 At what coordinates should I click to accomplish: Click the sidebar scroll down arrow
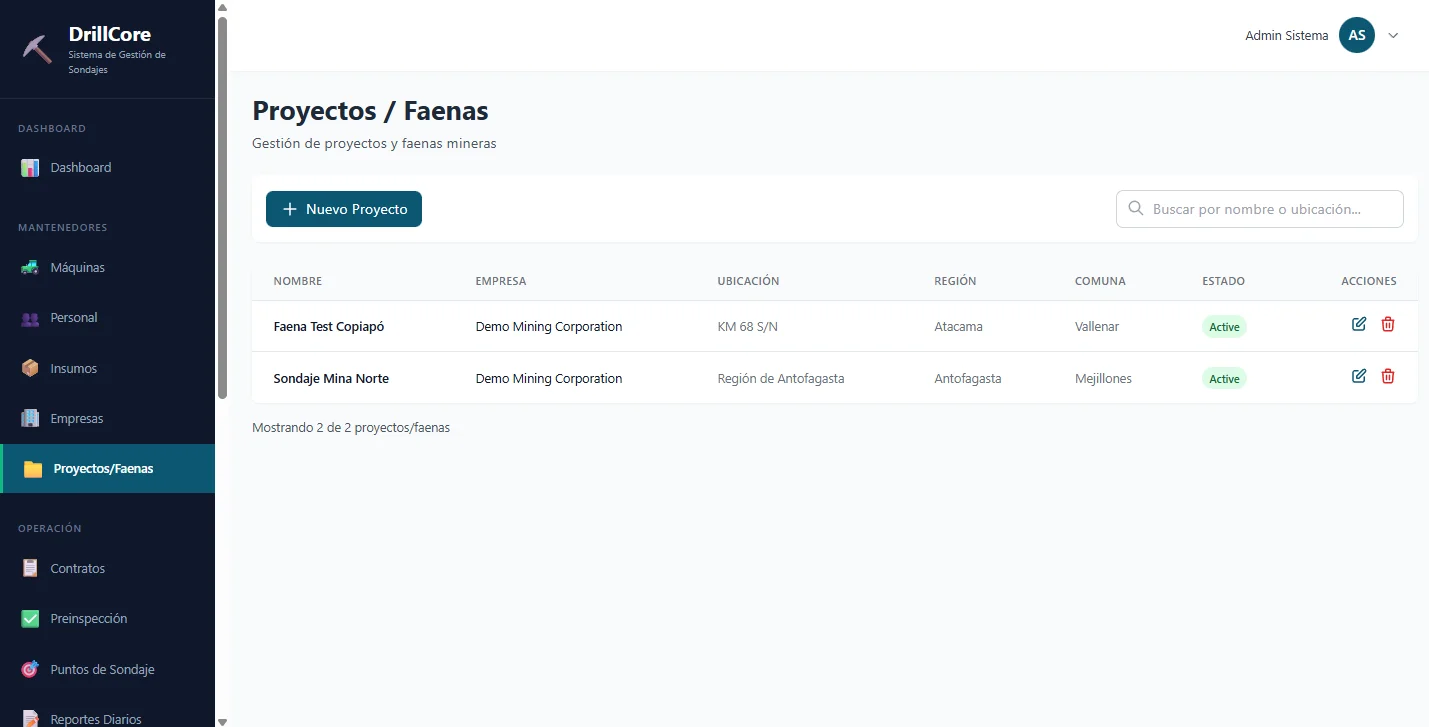tap(222, 720)
